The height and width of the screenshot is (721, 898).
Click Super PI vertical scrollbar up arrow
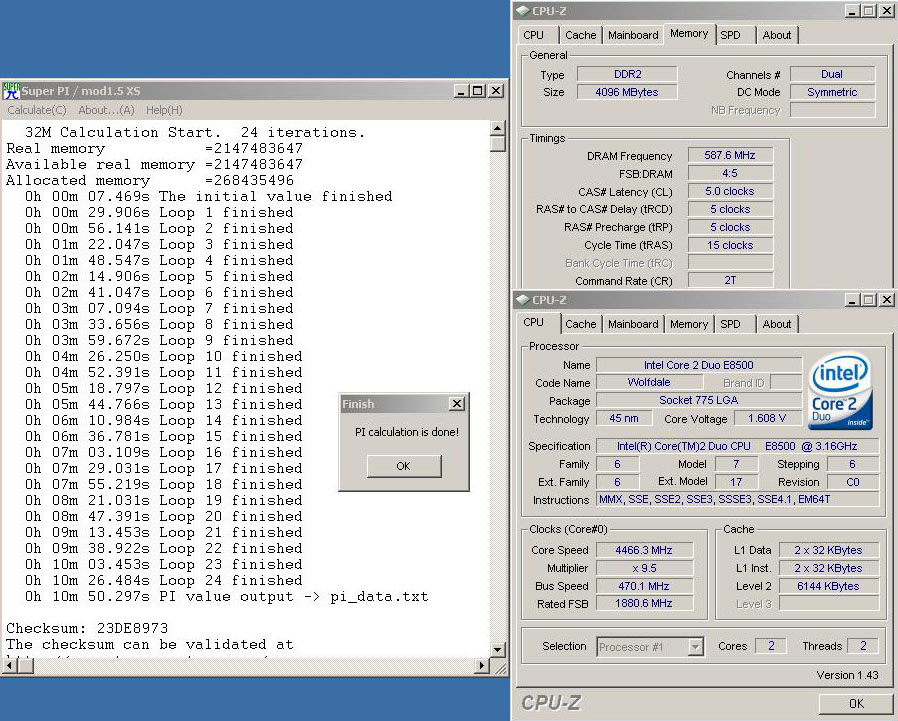pyautogui.click(x=497, y=128)
